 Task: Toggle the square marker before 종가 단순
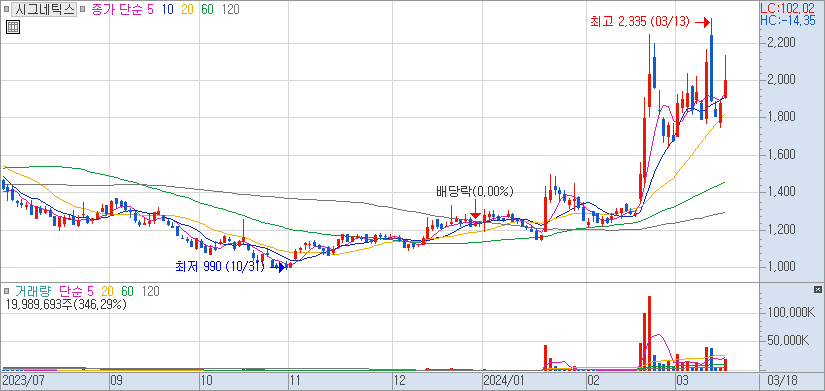pyautogui.click(x=82, y=9)
